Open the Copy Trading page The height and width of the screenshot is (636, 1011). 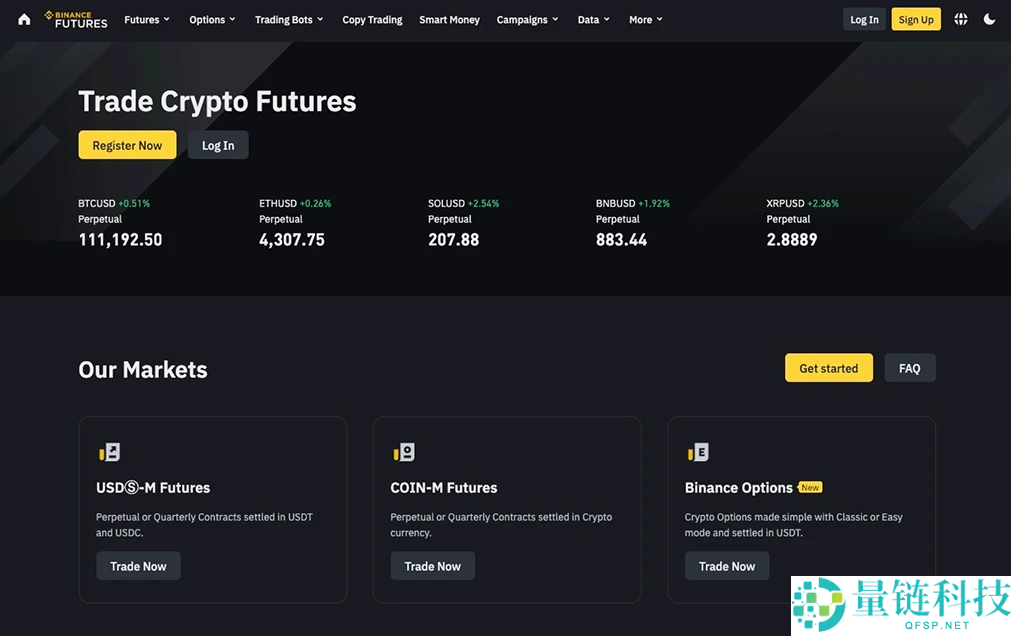coord(371,19)
